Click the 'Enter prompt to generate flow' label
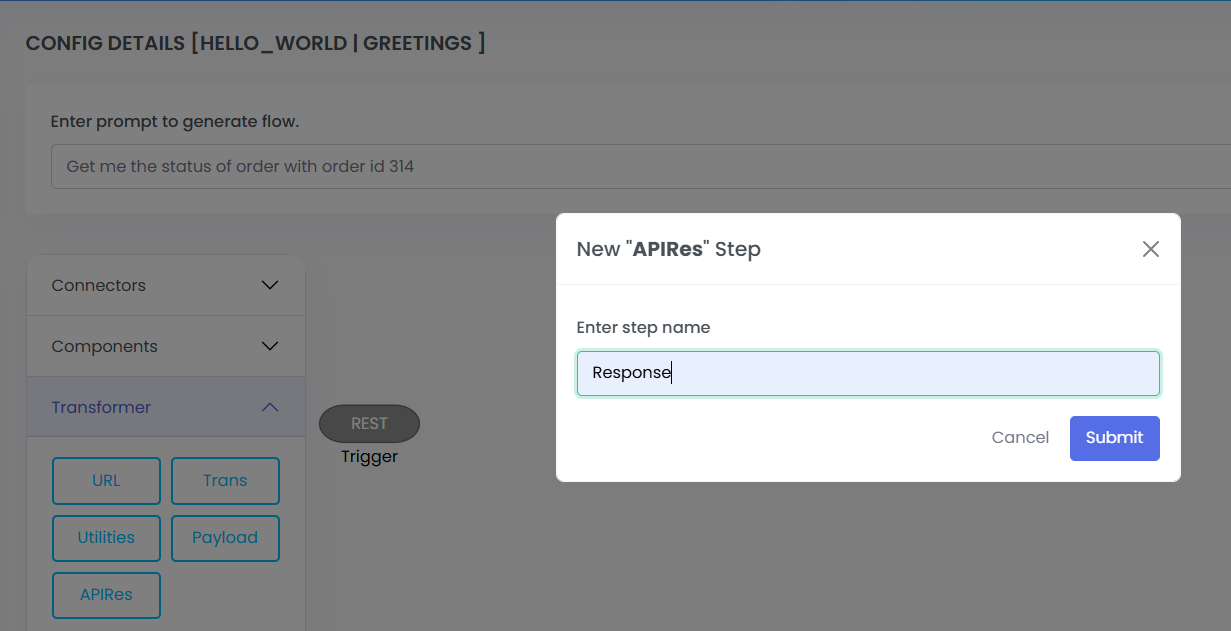 tap(175, 122)
